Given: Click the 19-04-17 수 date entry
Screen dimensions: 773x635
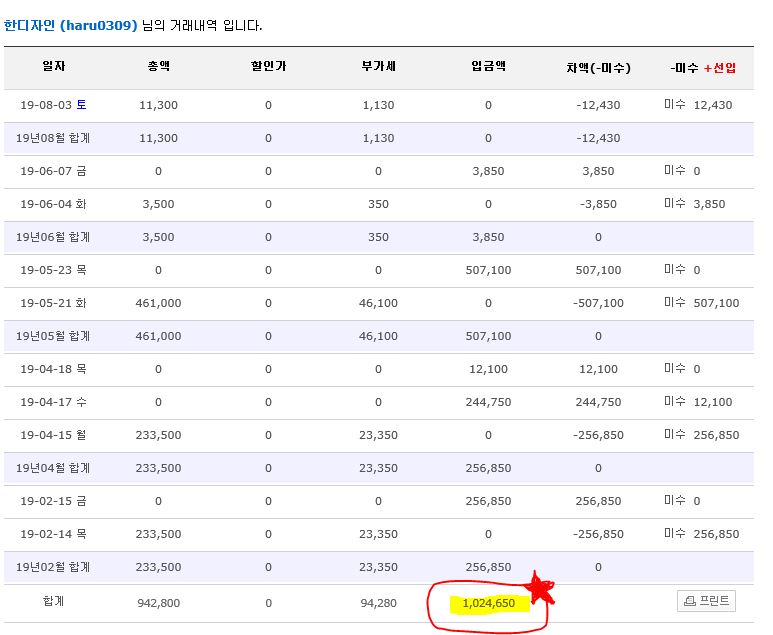Looking at the screenshot, I should click(x=54, y=402).
